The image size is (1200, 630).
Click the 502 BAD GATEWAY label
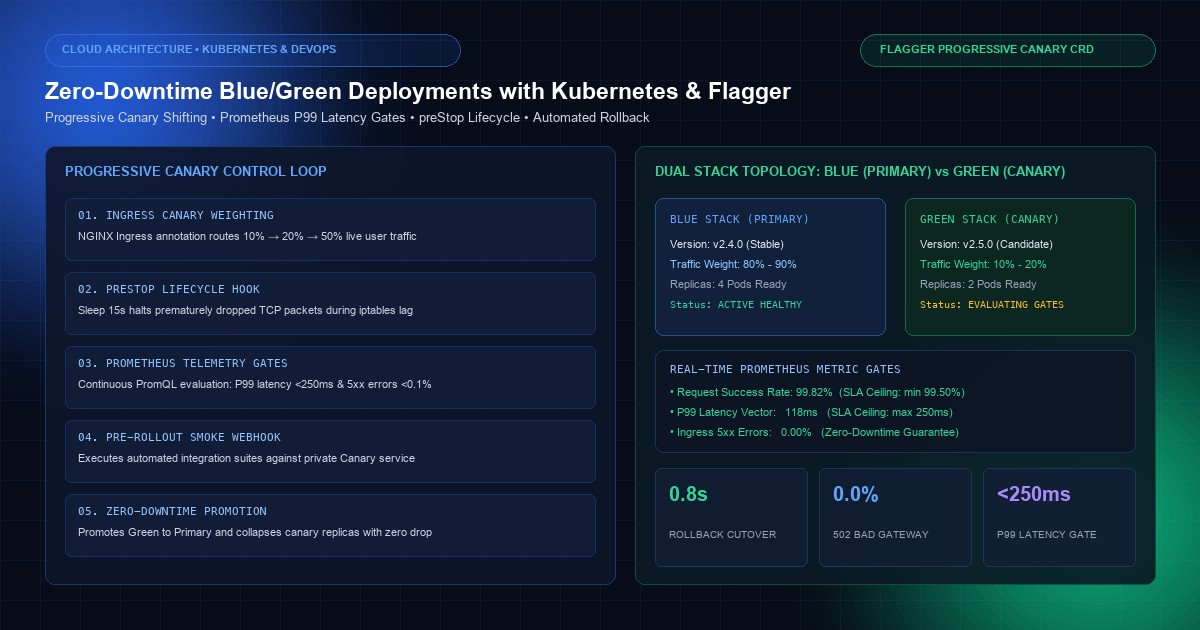click(882, 534)
